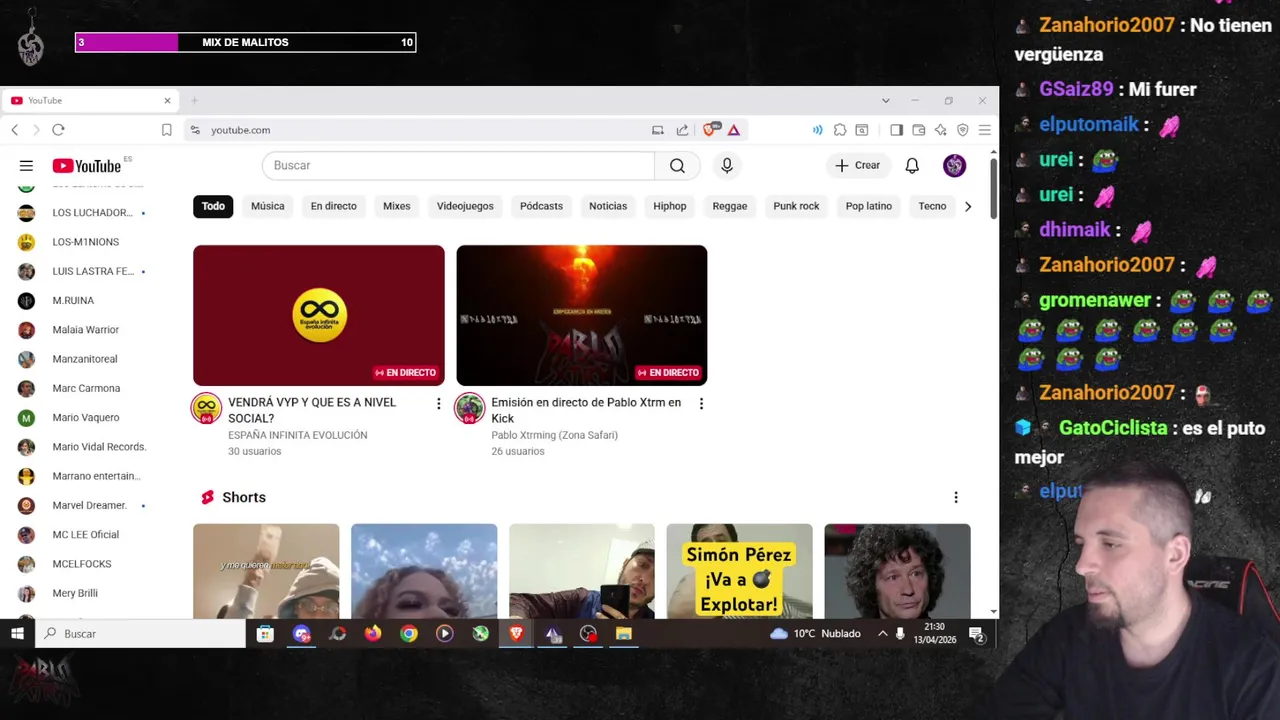
Task: Select the Mixes category chip
Action: (396, 206)
